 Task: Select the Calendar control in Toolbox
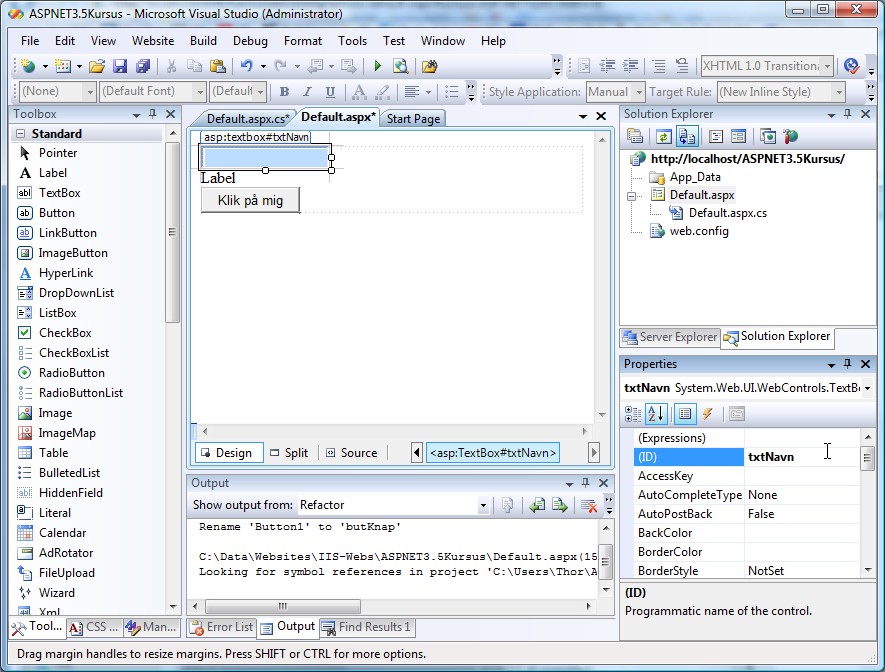[x=62, y=533]
